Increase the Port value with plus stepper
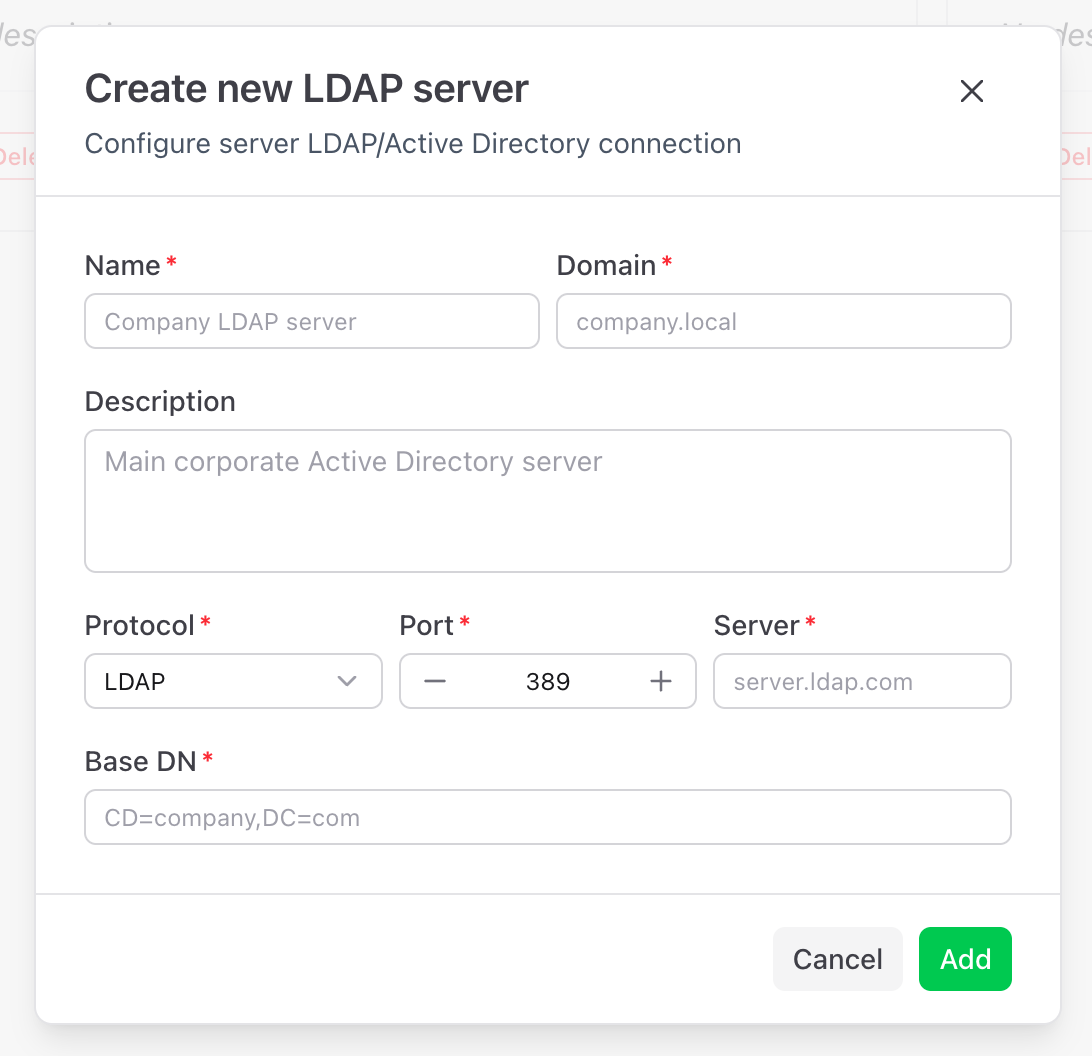 click(660, 681)
